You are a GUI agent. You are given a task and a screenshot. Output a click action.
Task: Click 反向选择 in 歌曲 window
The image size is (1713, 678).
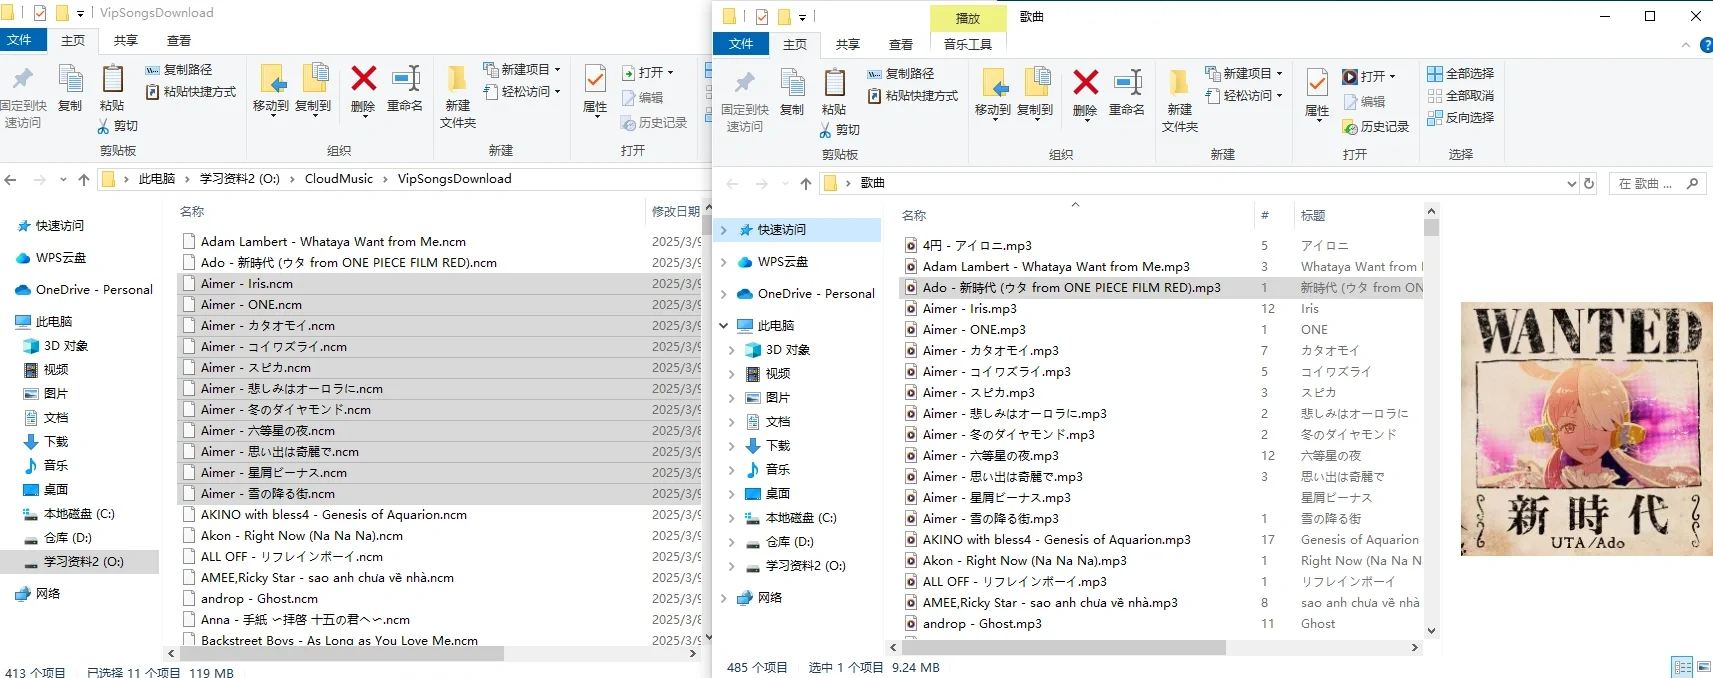click(1461, 118)
